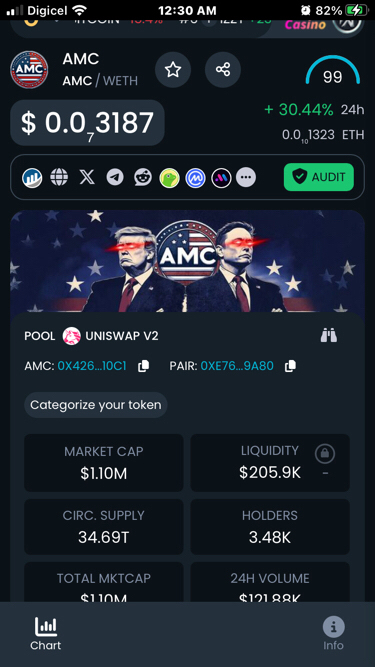The width and height of the screenshot is (375, 667).
Task: Click the liquidity lock icon
Action: point(325,454)
